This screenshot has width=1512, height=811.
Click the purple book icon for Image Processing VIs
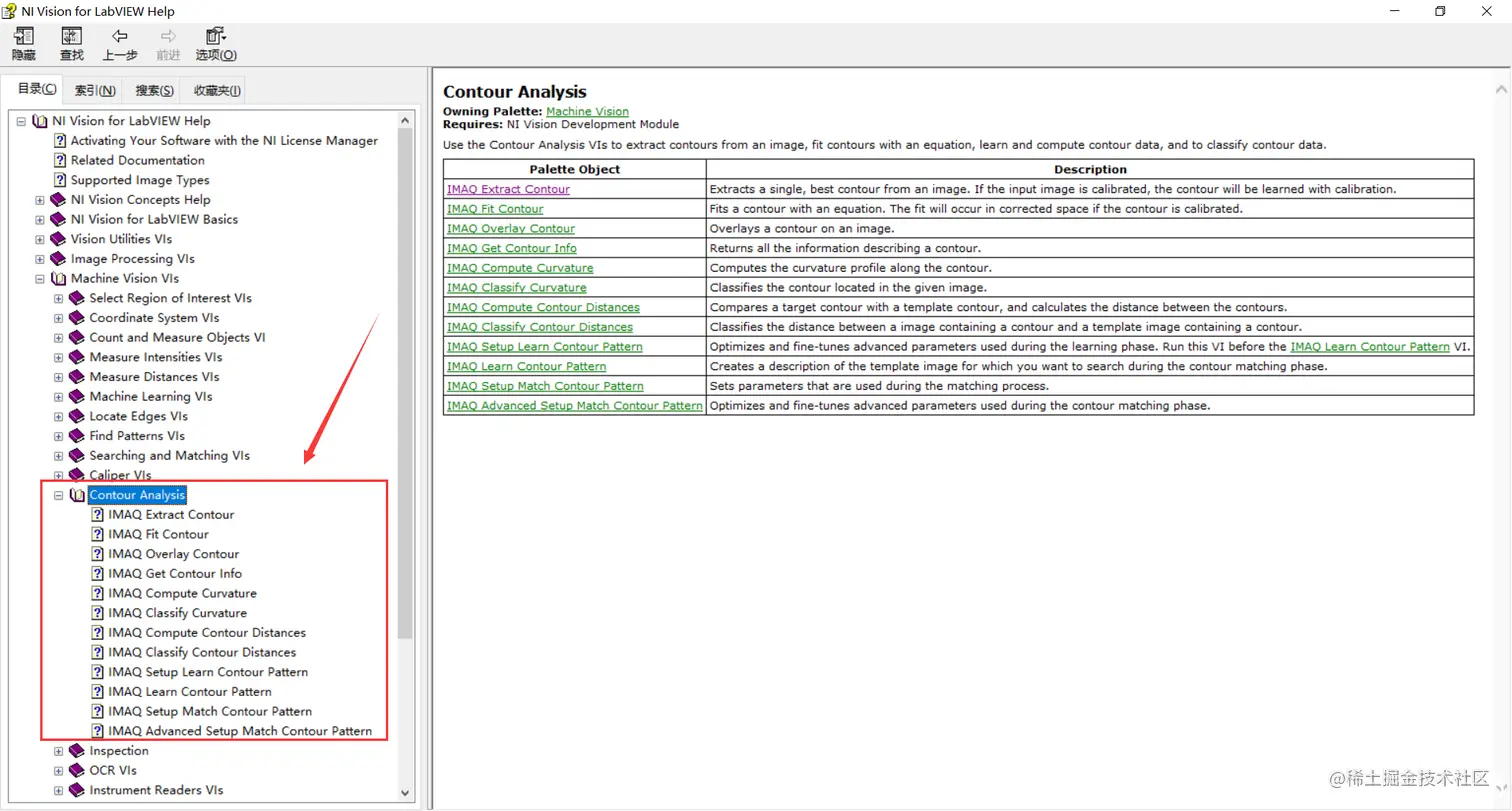pos(59,259)
